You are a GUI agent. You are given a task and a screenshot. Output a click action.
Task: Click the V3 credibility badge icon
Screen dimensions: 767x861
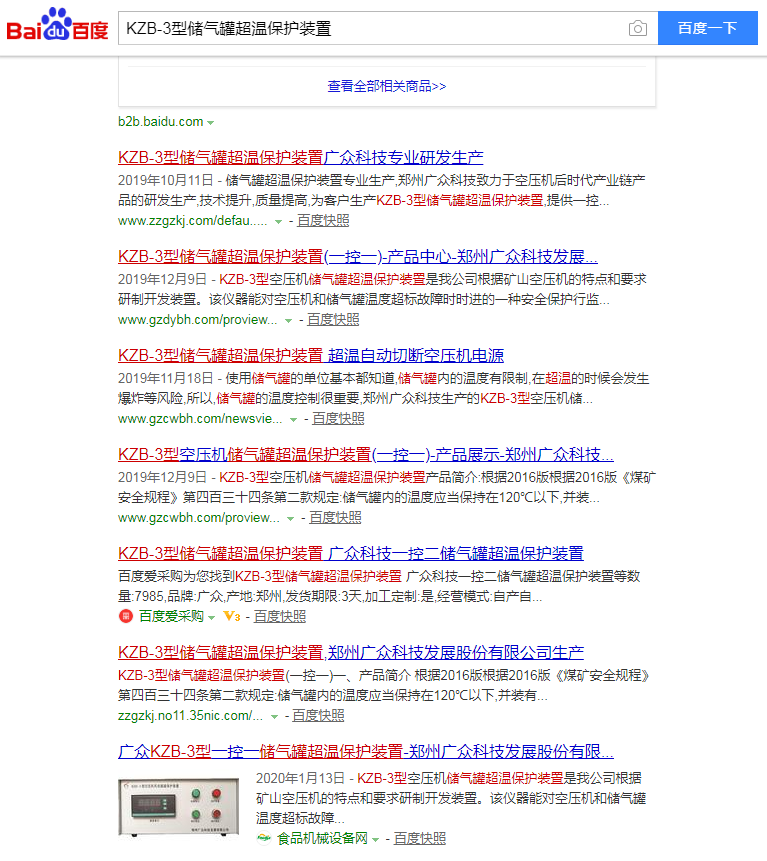click(x=231, y=617)
